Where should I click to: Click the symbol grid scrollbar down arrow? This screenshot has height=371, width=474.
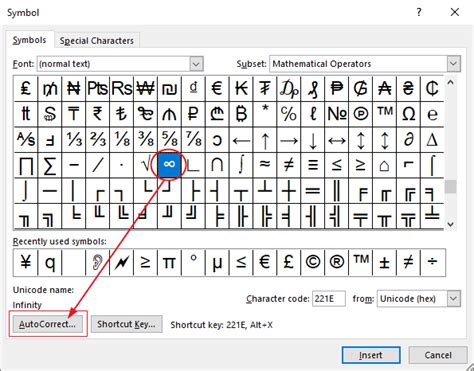pyautogui.click(x=450, y=224)
